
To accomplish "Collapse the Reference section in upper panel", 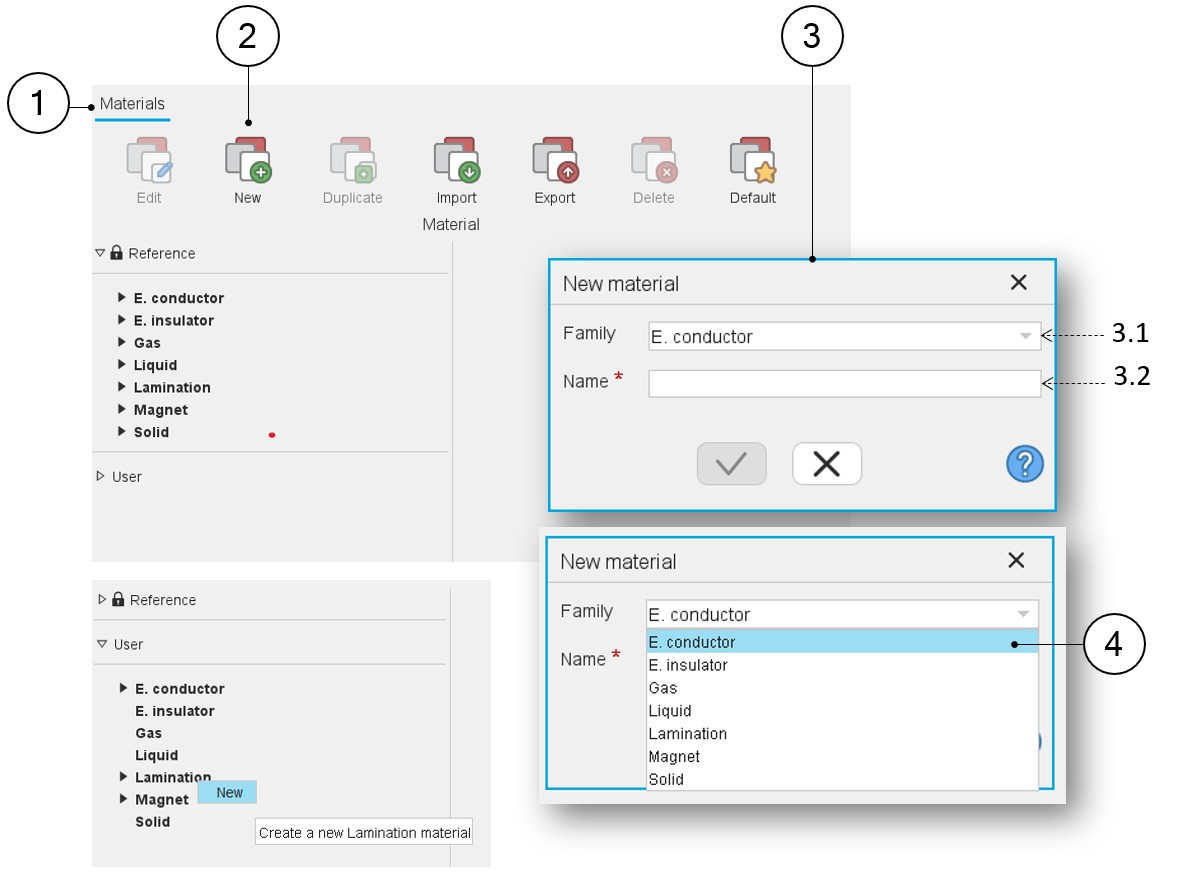I will 100,253.
